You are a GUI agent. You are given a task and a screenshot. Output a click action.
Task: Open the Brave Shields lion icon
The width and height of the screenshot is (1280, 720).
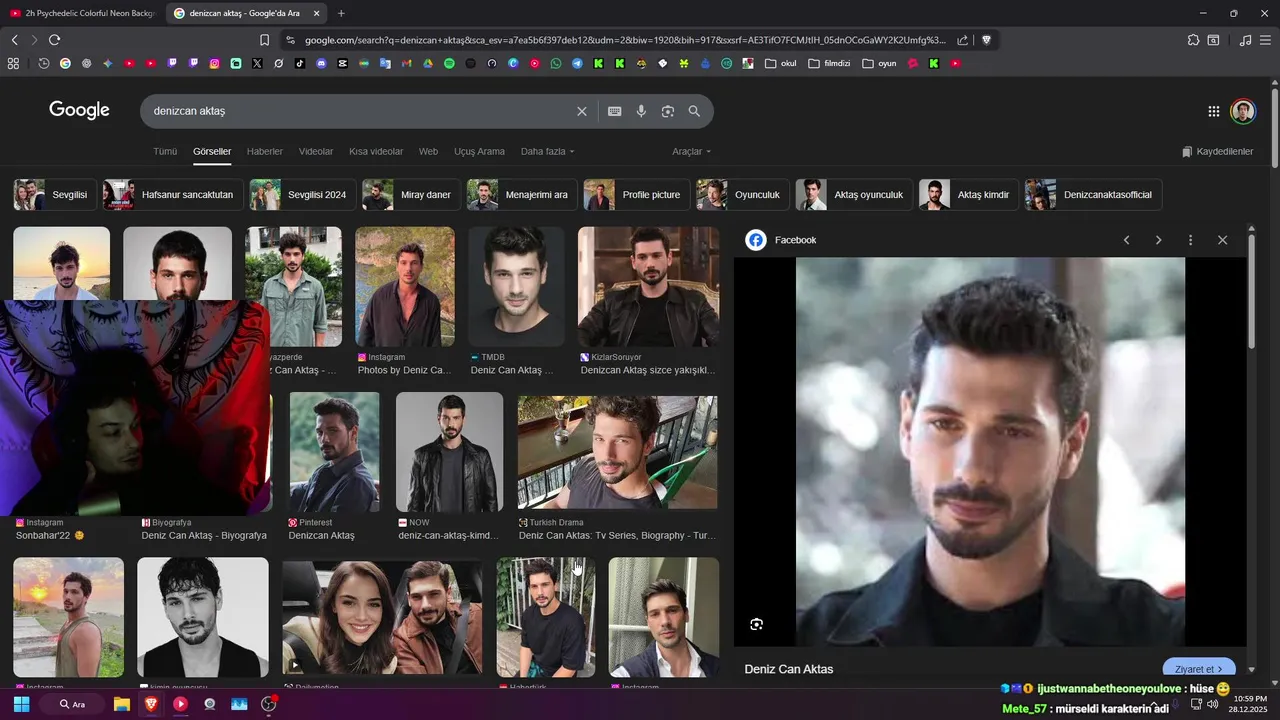[986, 40]
